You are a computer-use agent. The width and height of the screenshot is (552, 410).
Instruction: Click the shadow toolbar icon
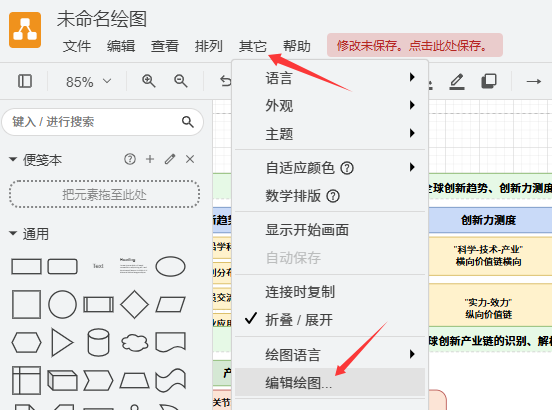(489, 81)
